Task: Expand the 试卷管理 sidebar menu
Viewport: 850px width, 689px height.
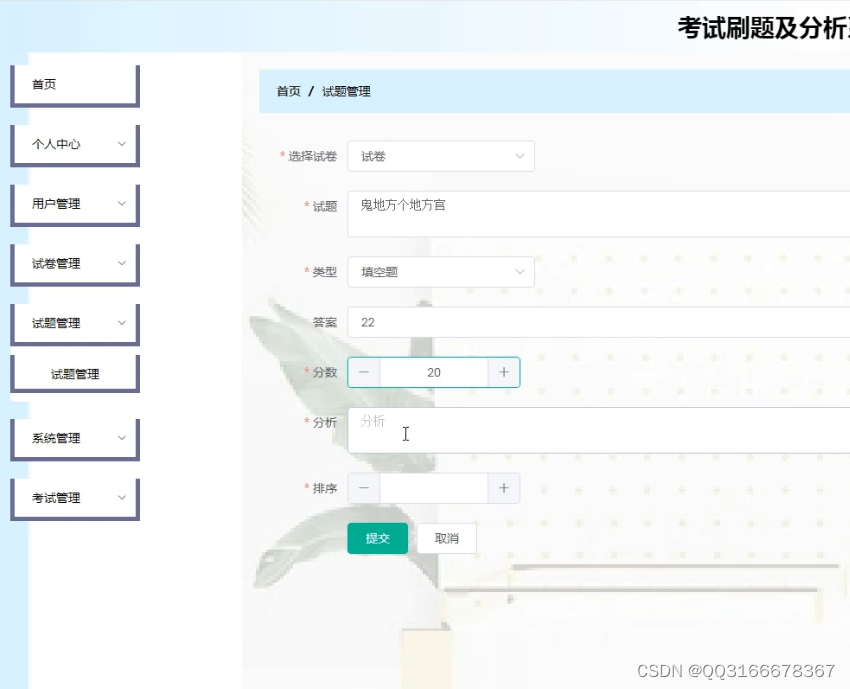Action: pos(74,263)
